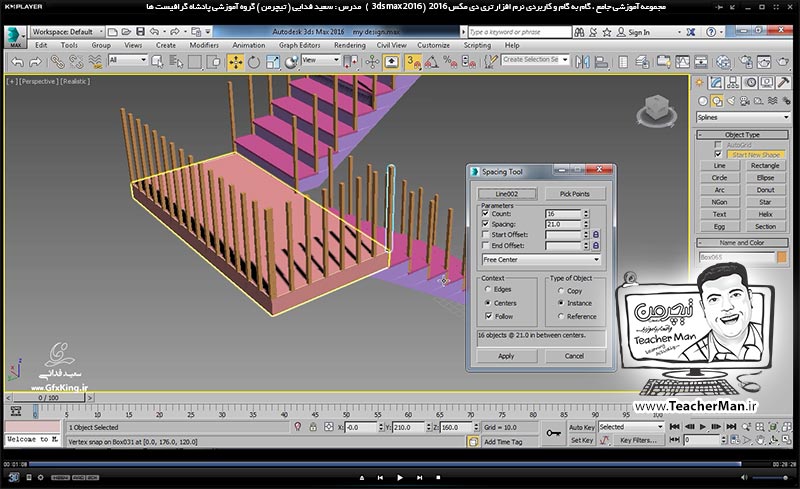Open the View reference coordinate dropdown
800x489 pixels.
click(320, 60)
